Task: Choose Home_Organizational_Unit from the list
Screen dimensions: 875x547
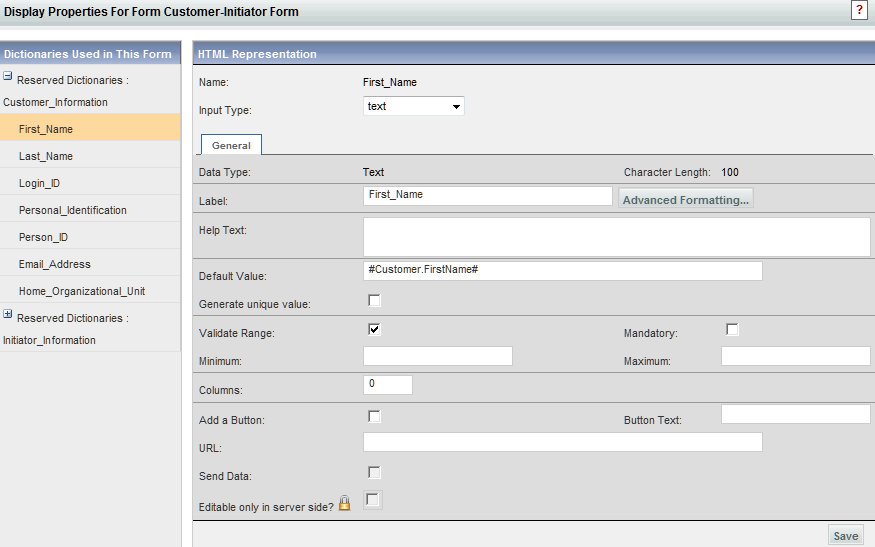Action: tap(82, 291)
